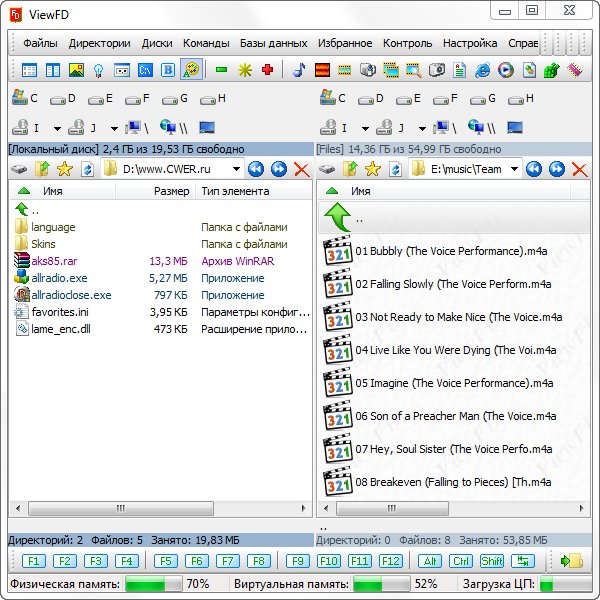600x600 pixels.
Task: Click right panel red X icon
Action: tap(578, 169)
